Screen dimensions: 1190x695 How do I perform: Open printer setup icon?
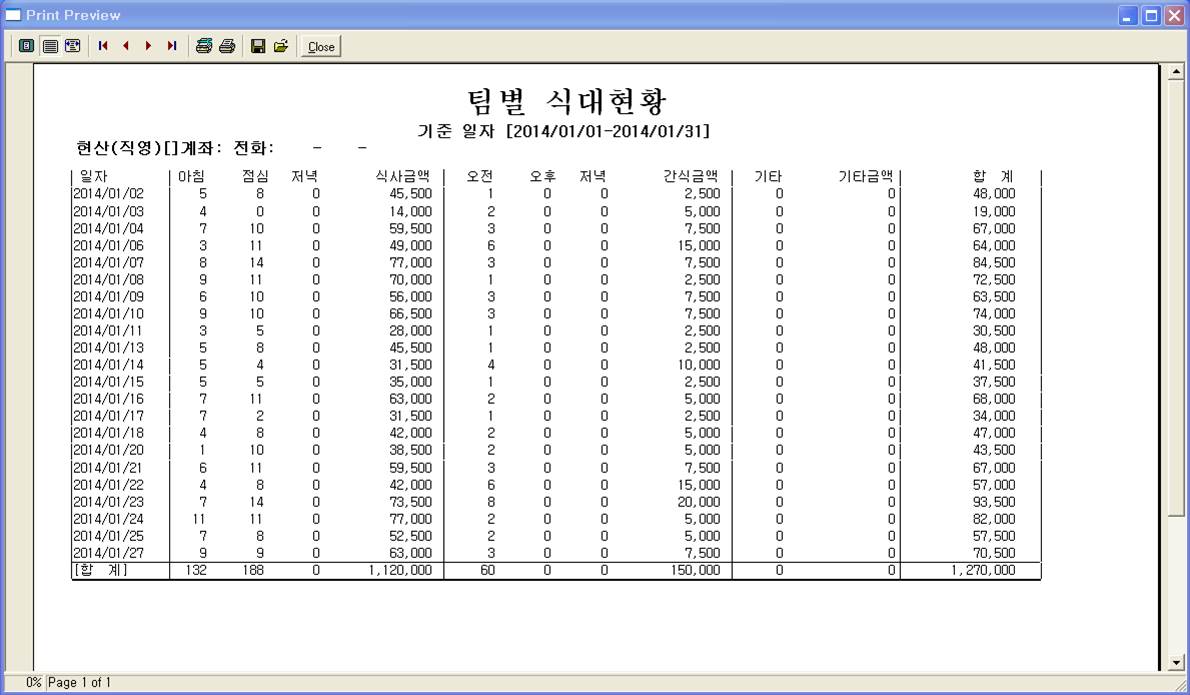[x=203, y=46]
